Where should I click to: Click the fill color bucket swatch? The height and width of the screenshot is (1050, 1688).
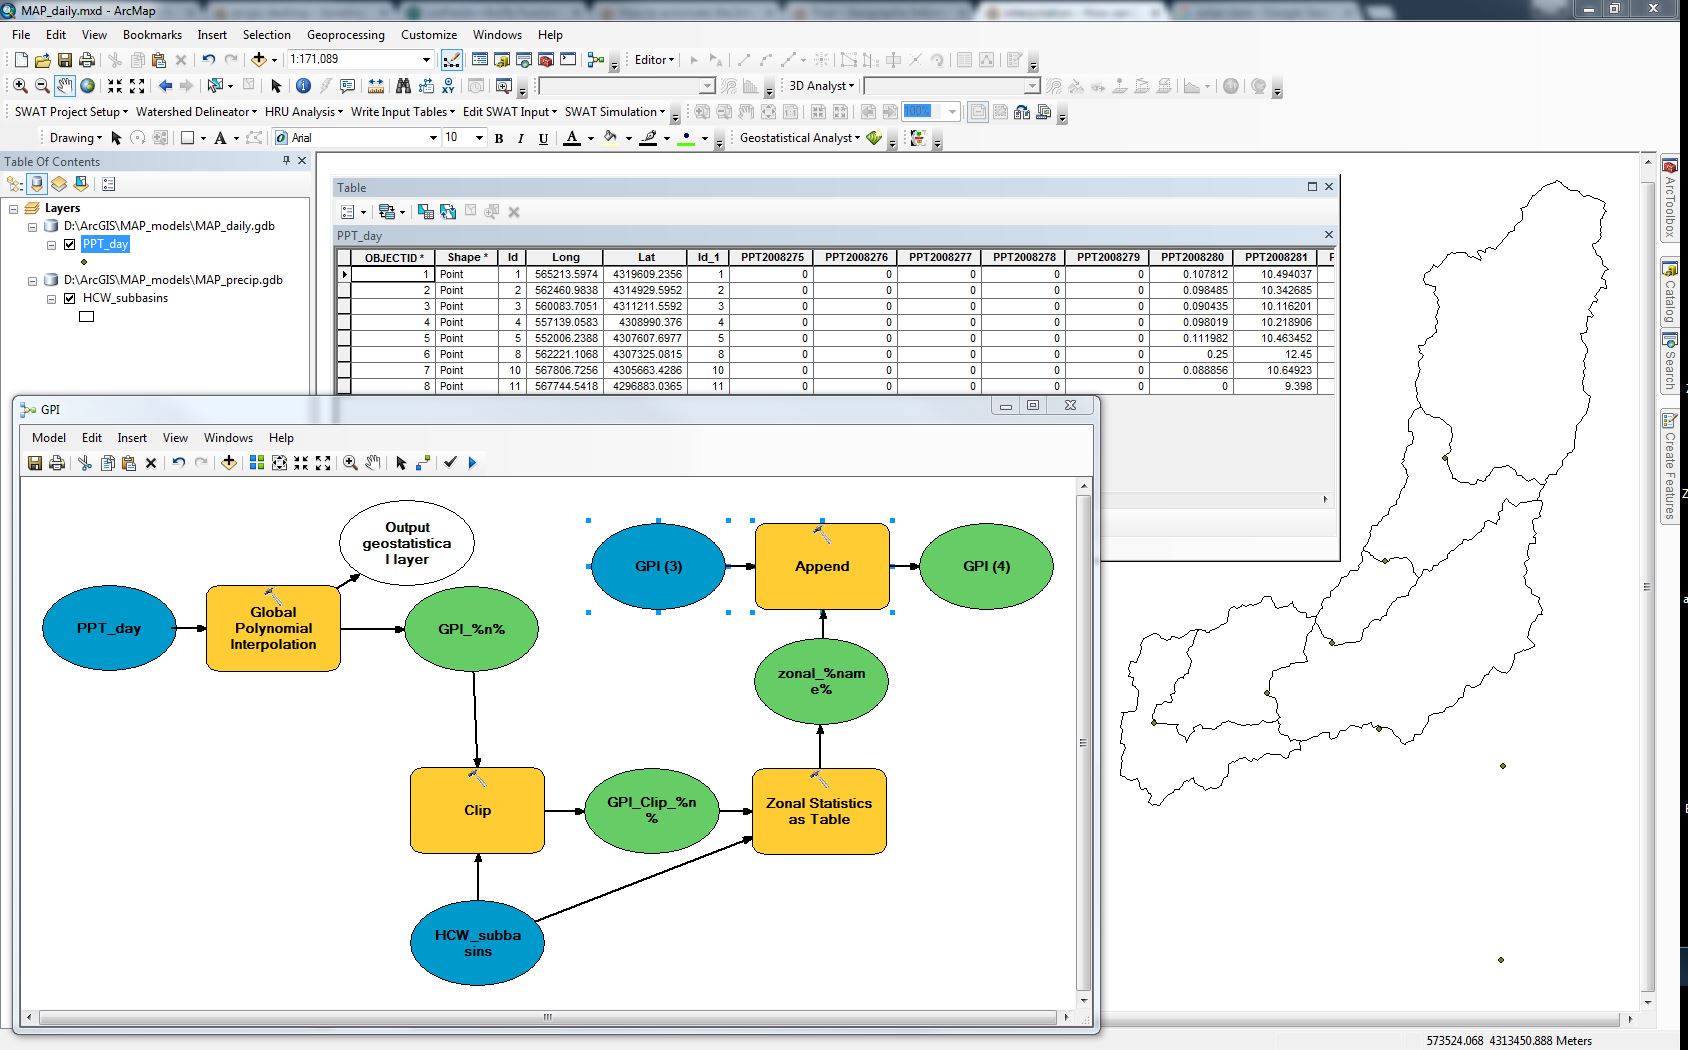tap(610, 138)
